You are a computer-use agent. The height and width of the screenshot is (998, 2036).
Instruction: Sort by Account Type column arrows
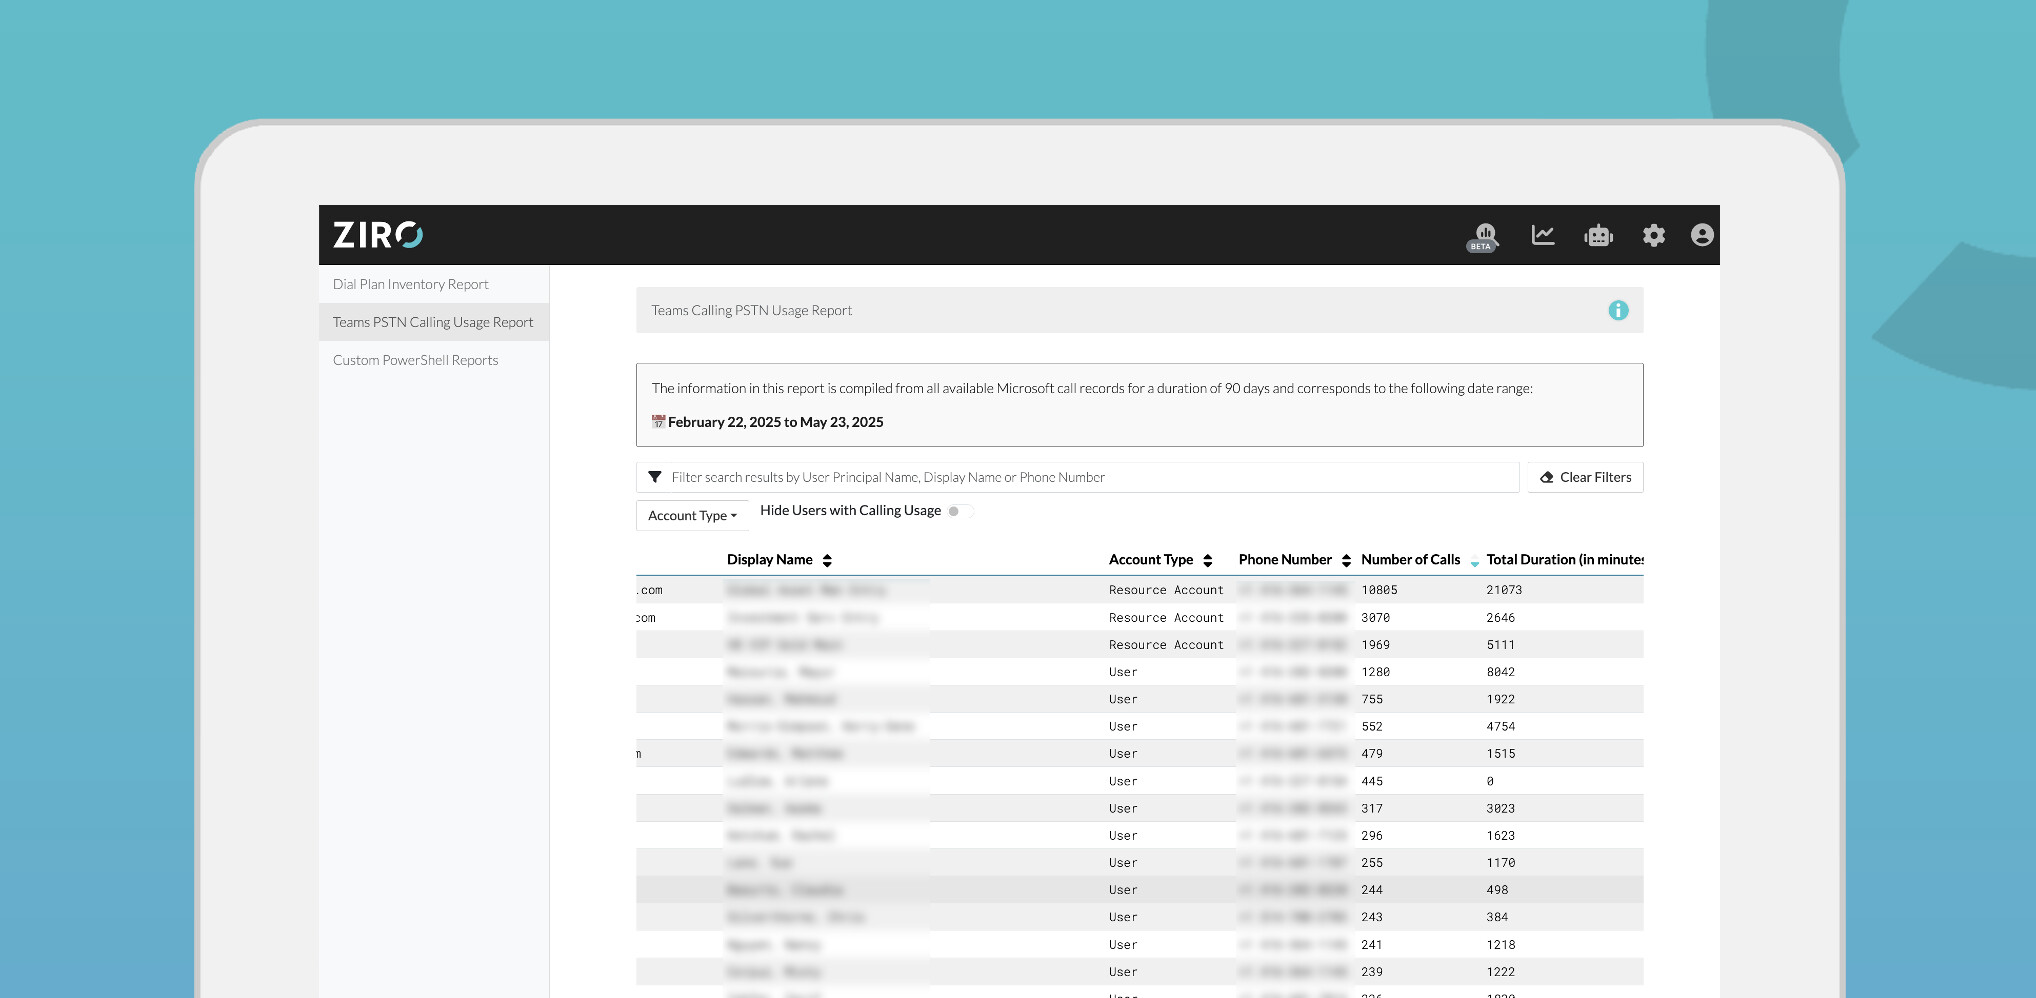pos(1207,560)
